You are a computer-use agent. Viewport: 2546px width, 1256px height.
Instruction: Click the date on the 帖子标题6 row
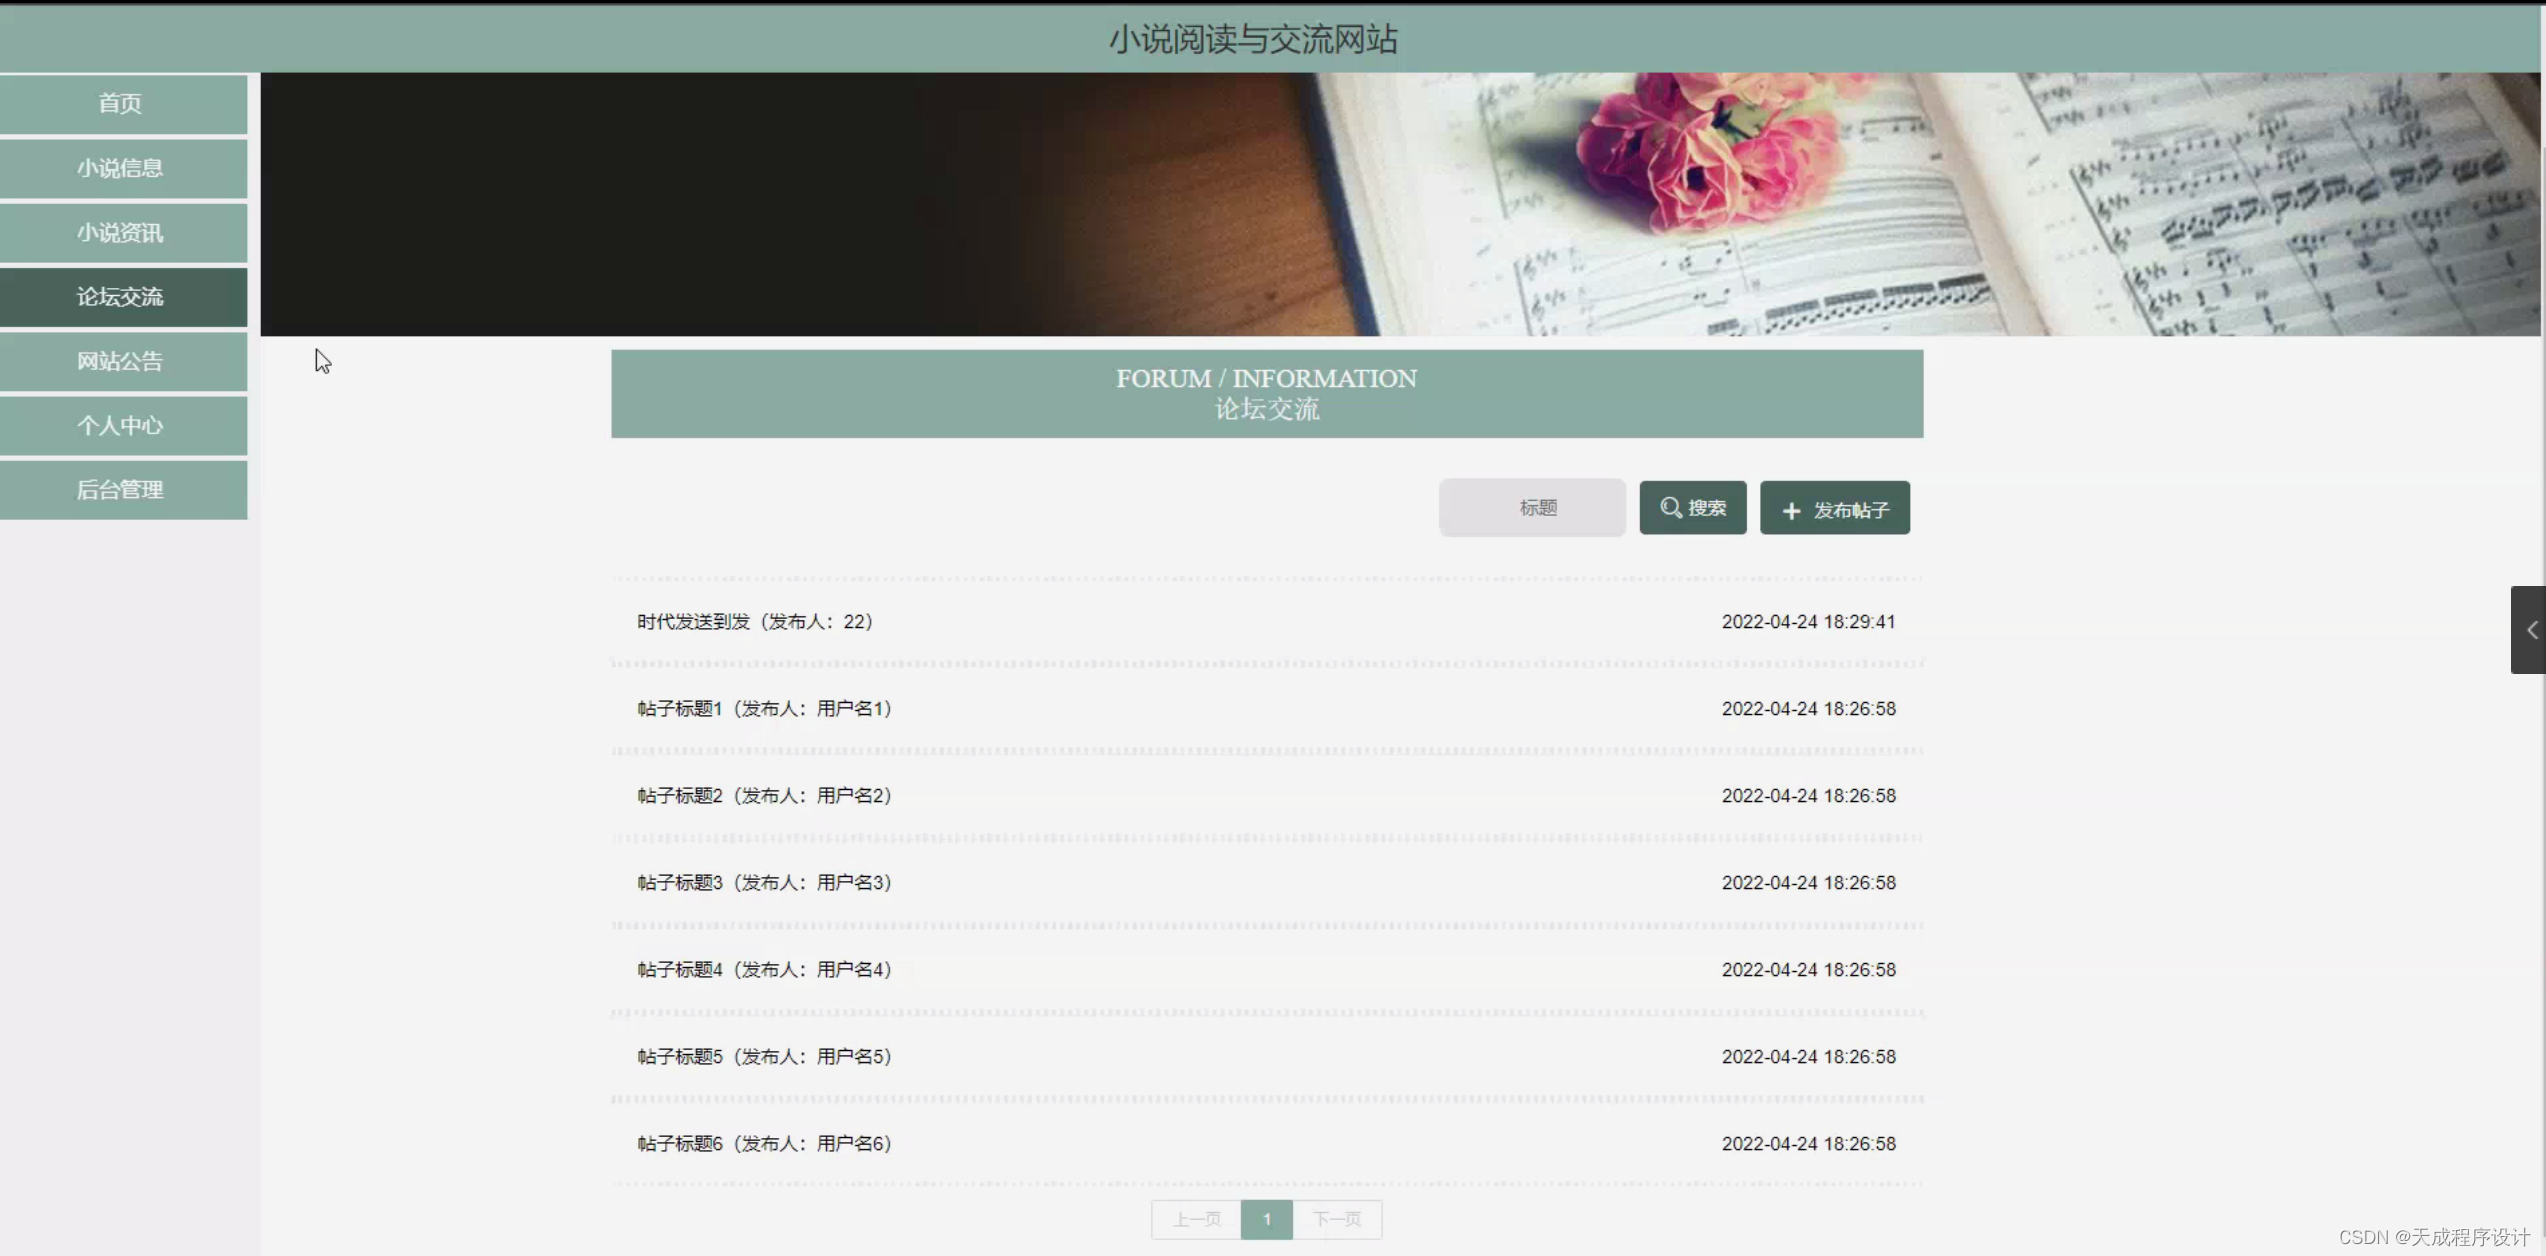point(1808,1144)
